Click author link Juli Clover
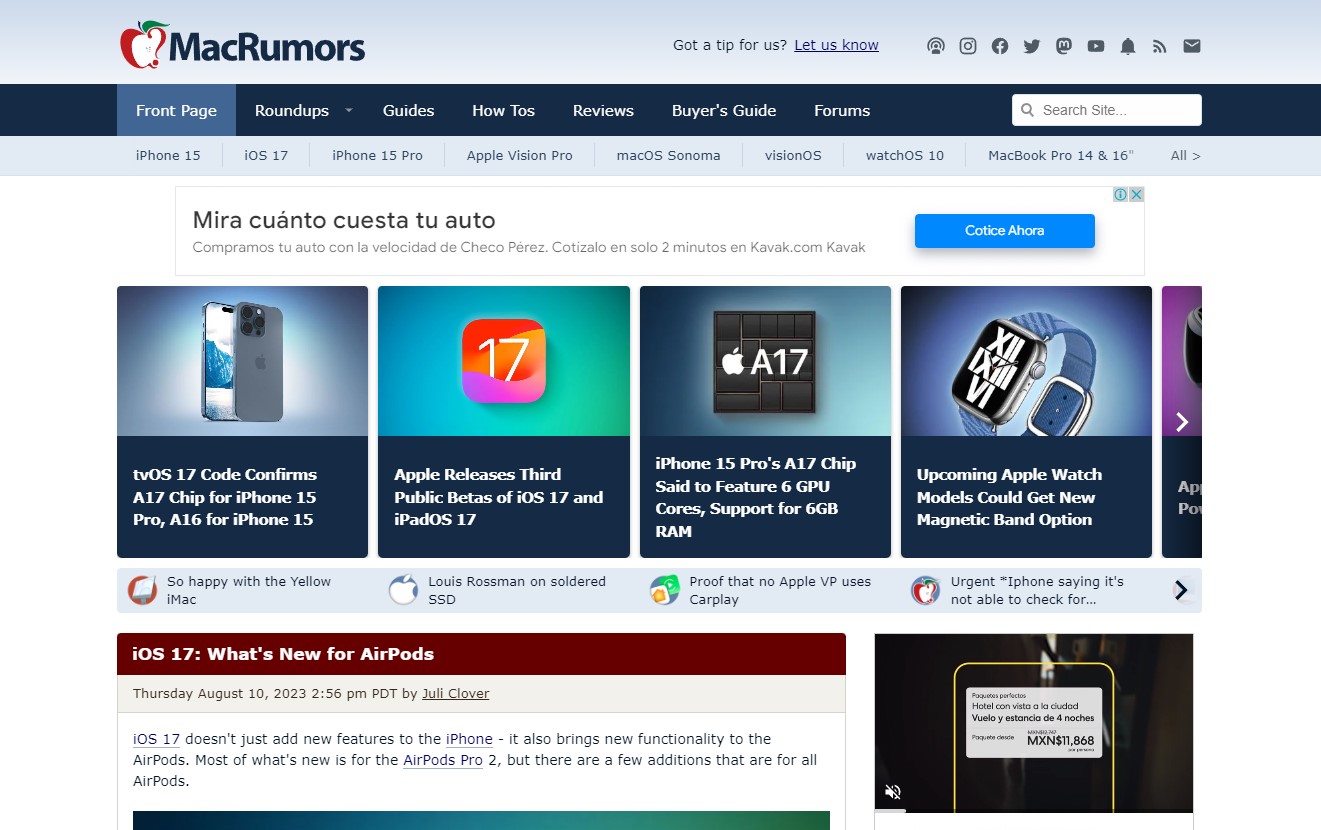1321x830 pixels. click(455, 693)
